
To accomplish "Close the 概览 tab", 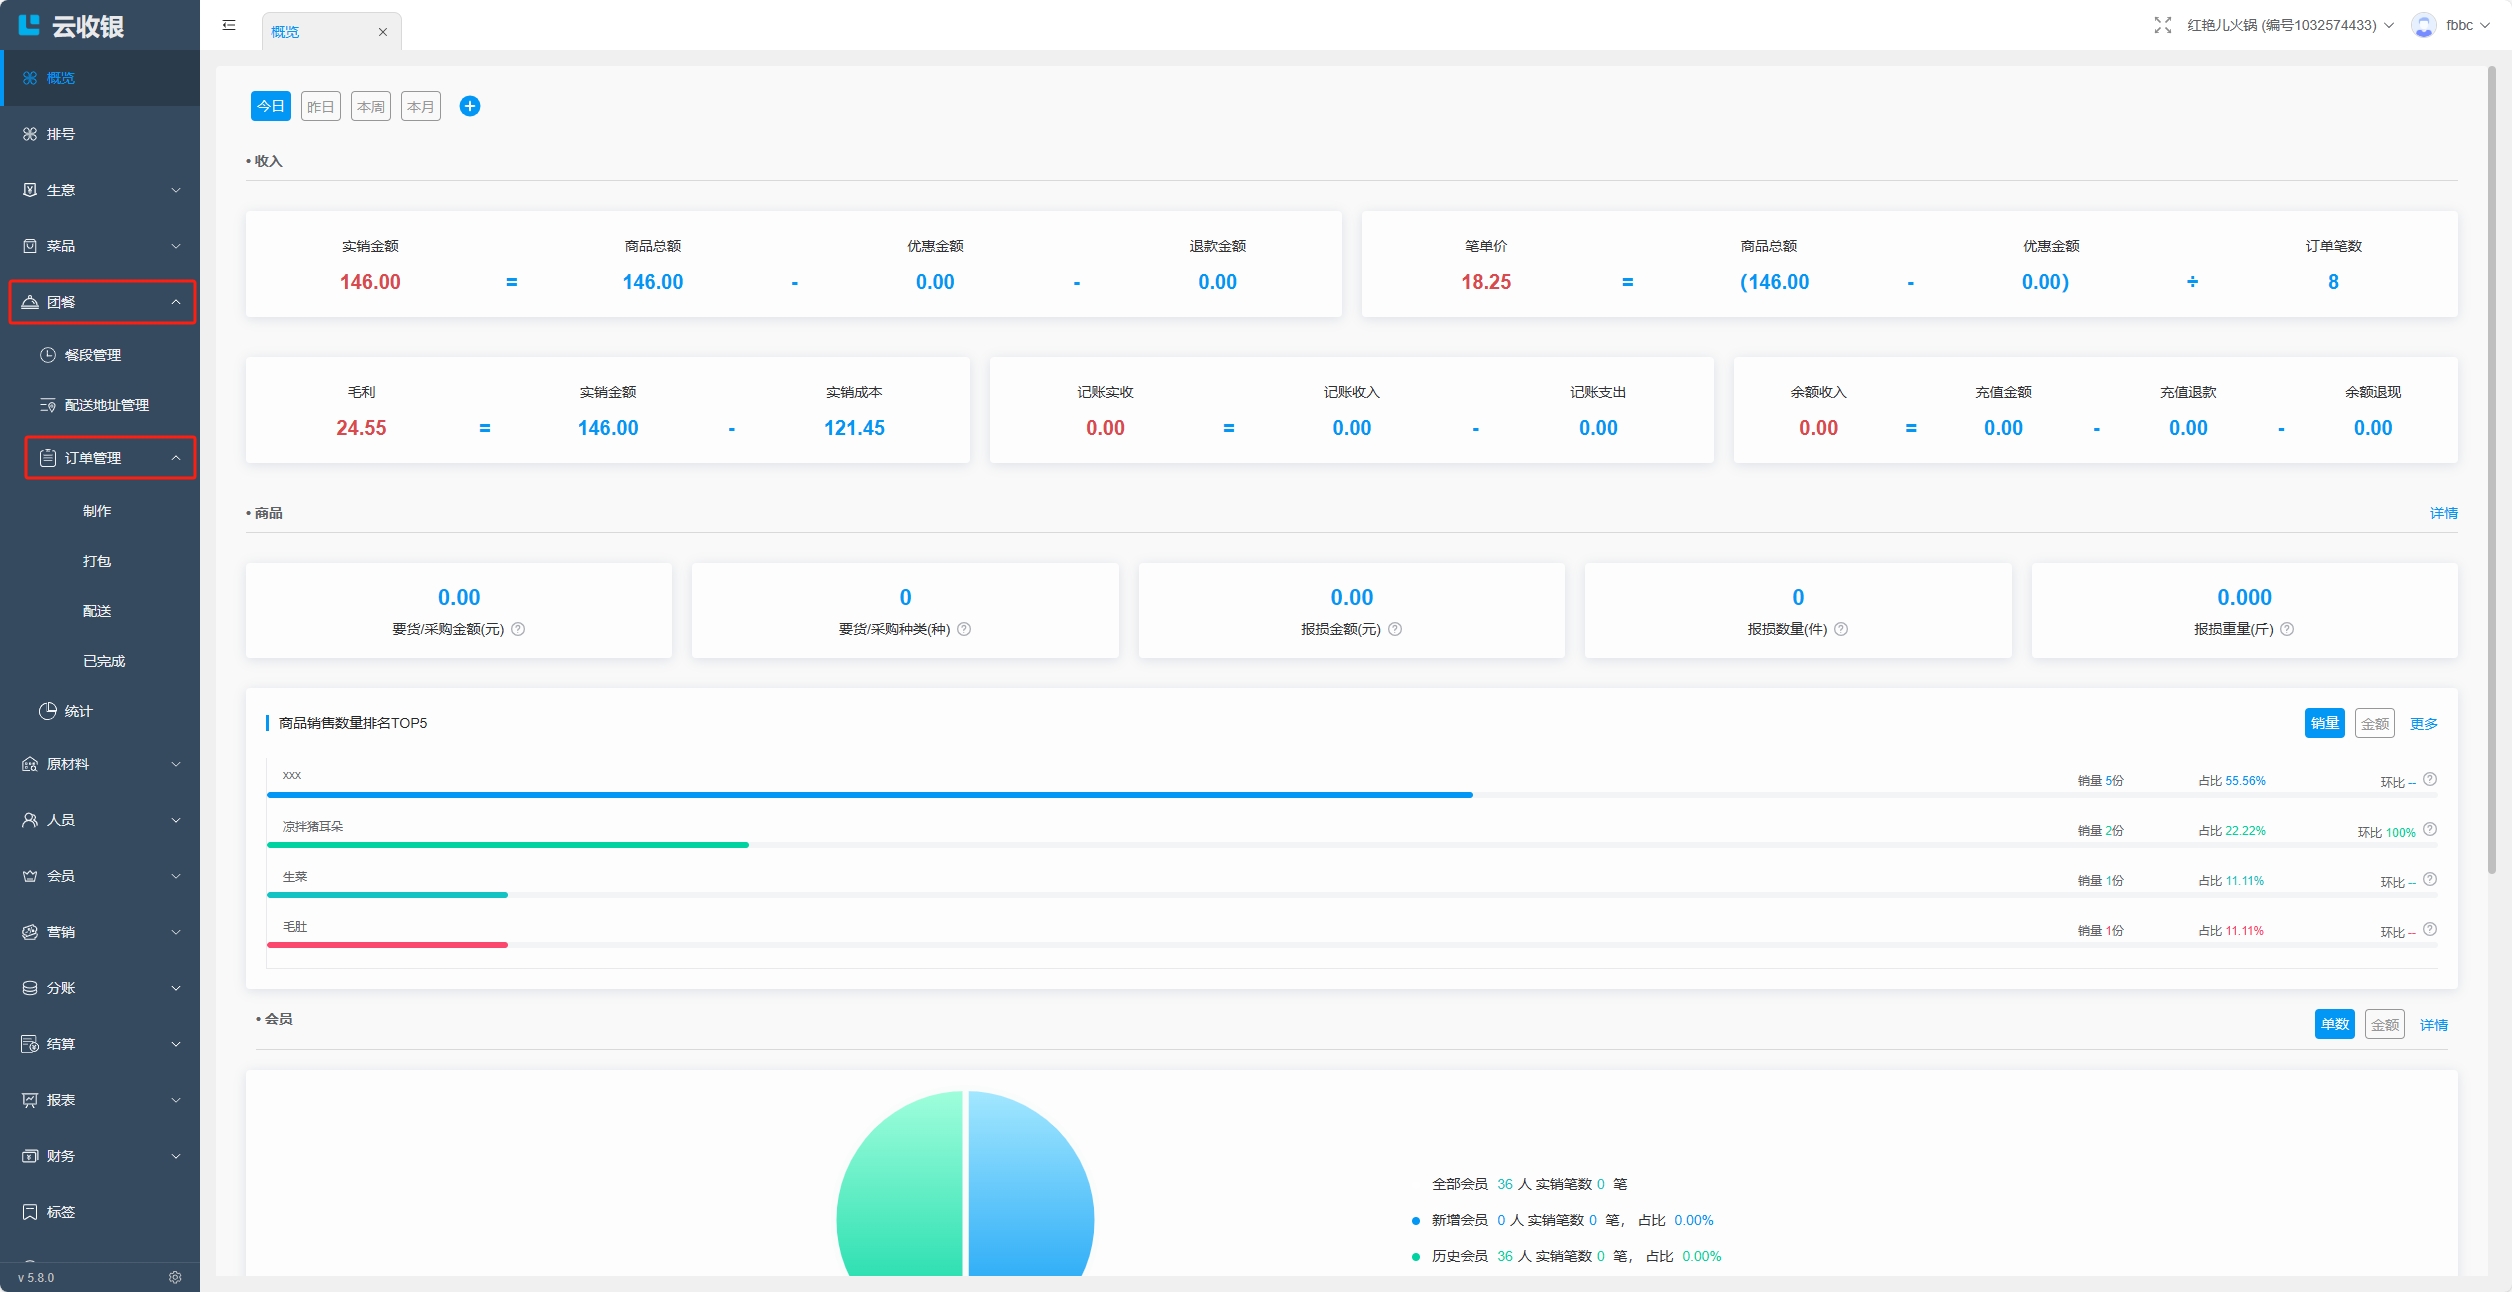I will pos(382,32).
